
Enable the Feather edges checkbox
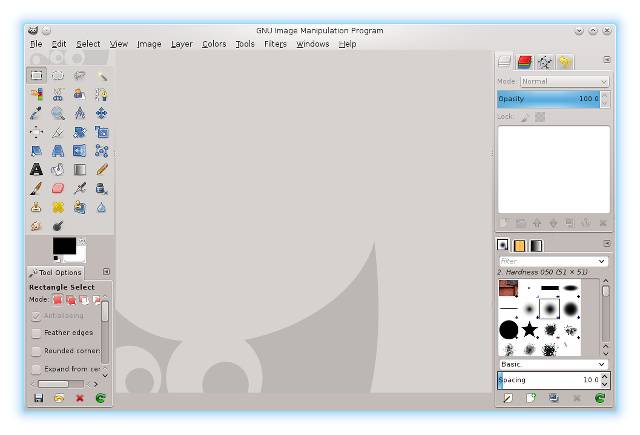tap(36, 333)
